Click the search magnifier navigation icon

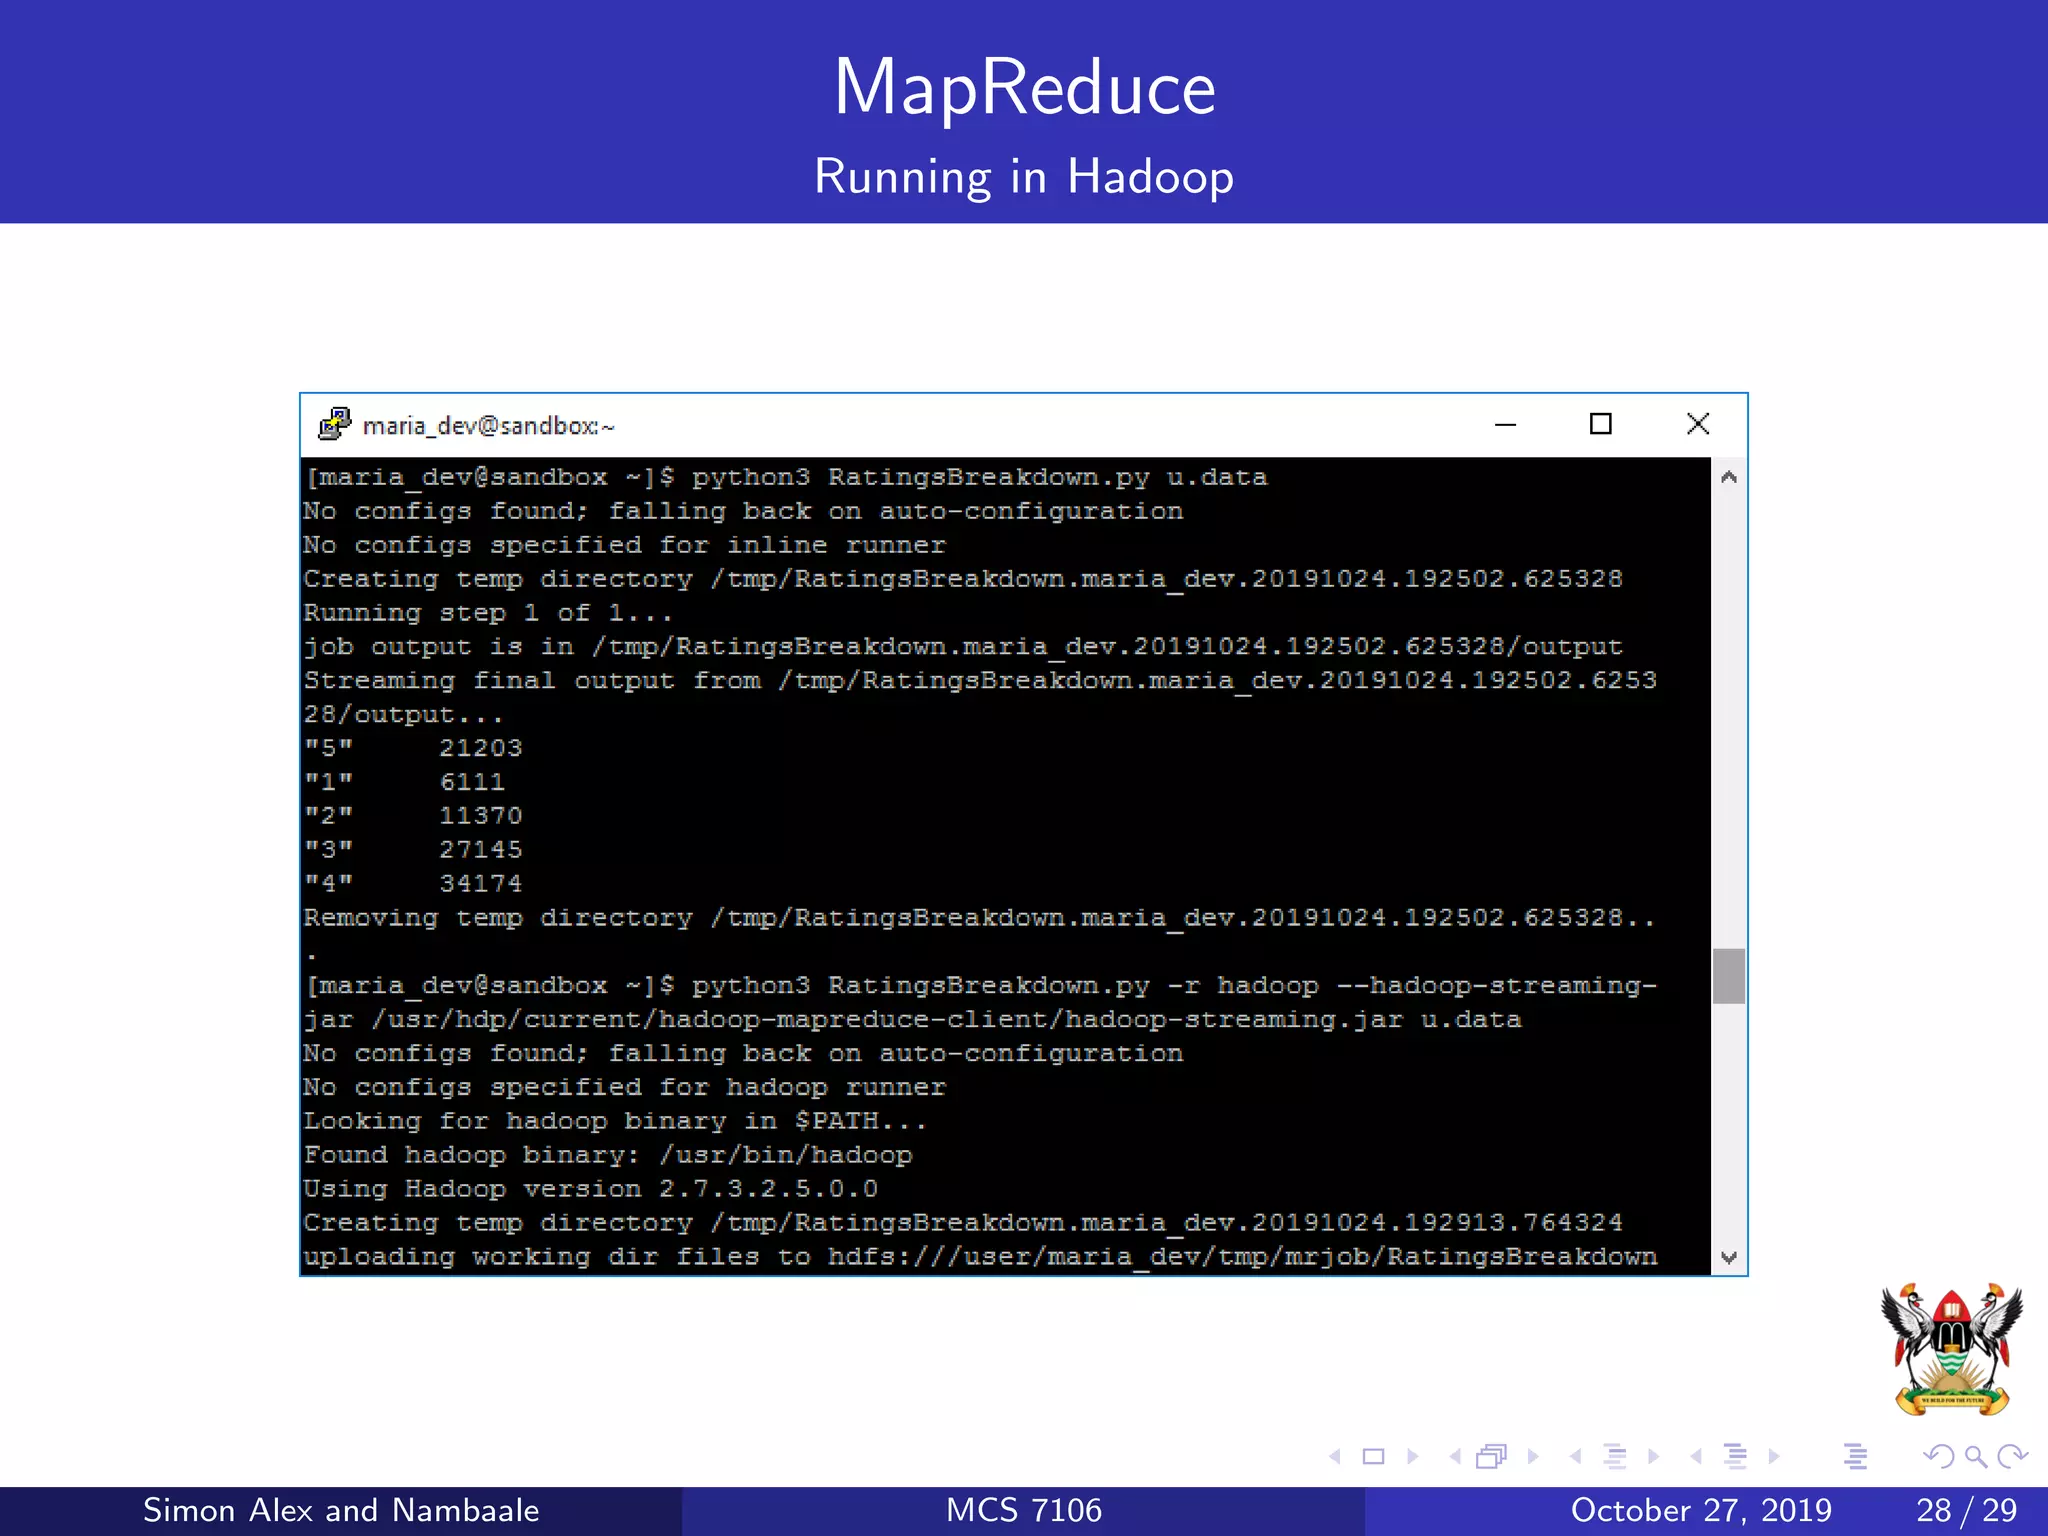1976,1457
